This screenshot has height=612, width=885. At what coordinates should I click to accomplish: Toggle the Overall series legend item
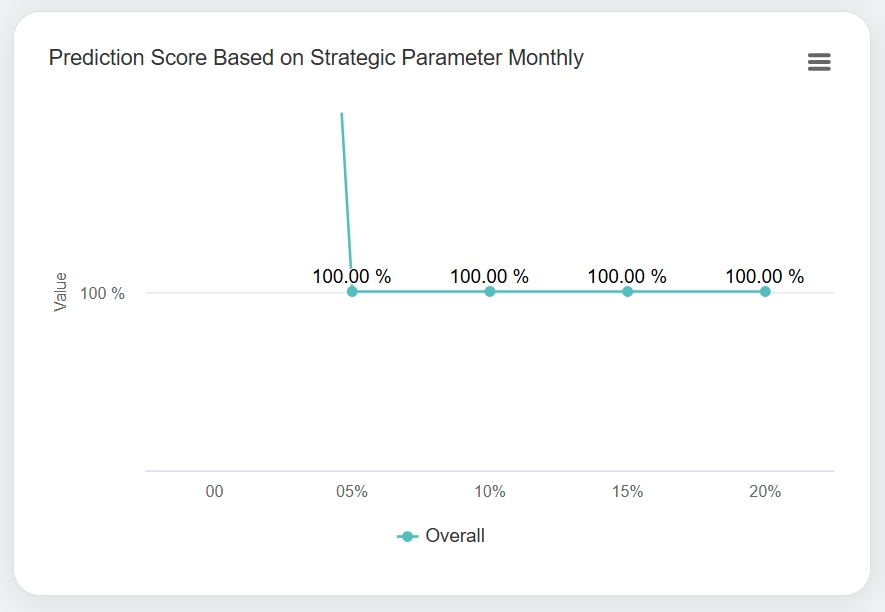[x=454, y=536]
